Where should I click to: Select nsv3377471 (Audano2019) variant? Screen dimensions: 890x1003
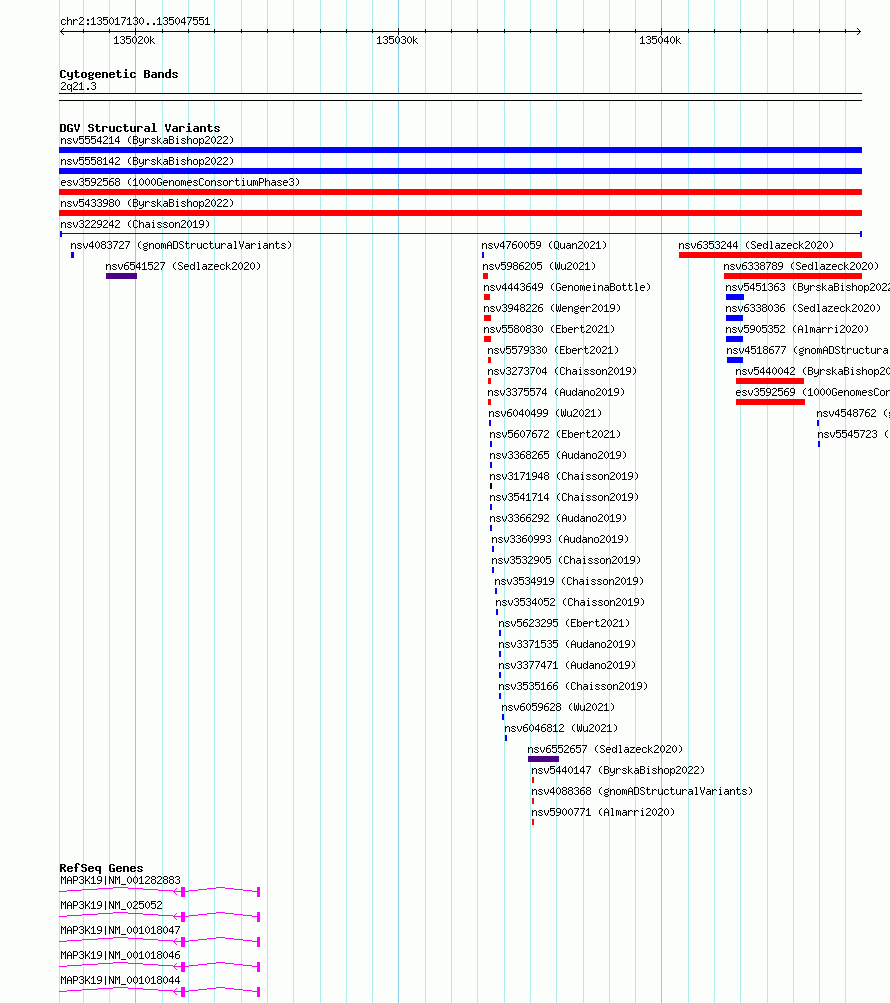pyautogui.click(x=567, y=665)
